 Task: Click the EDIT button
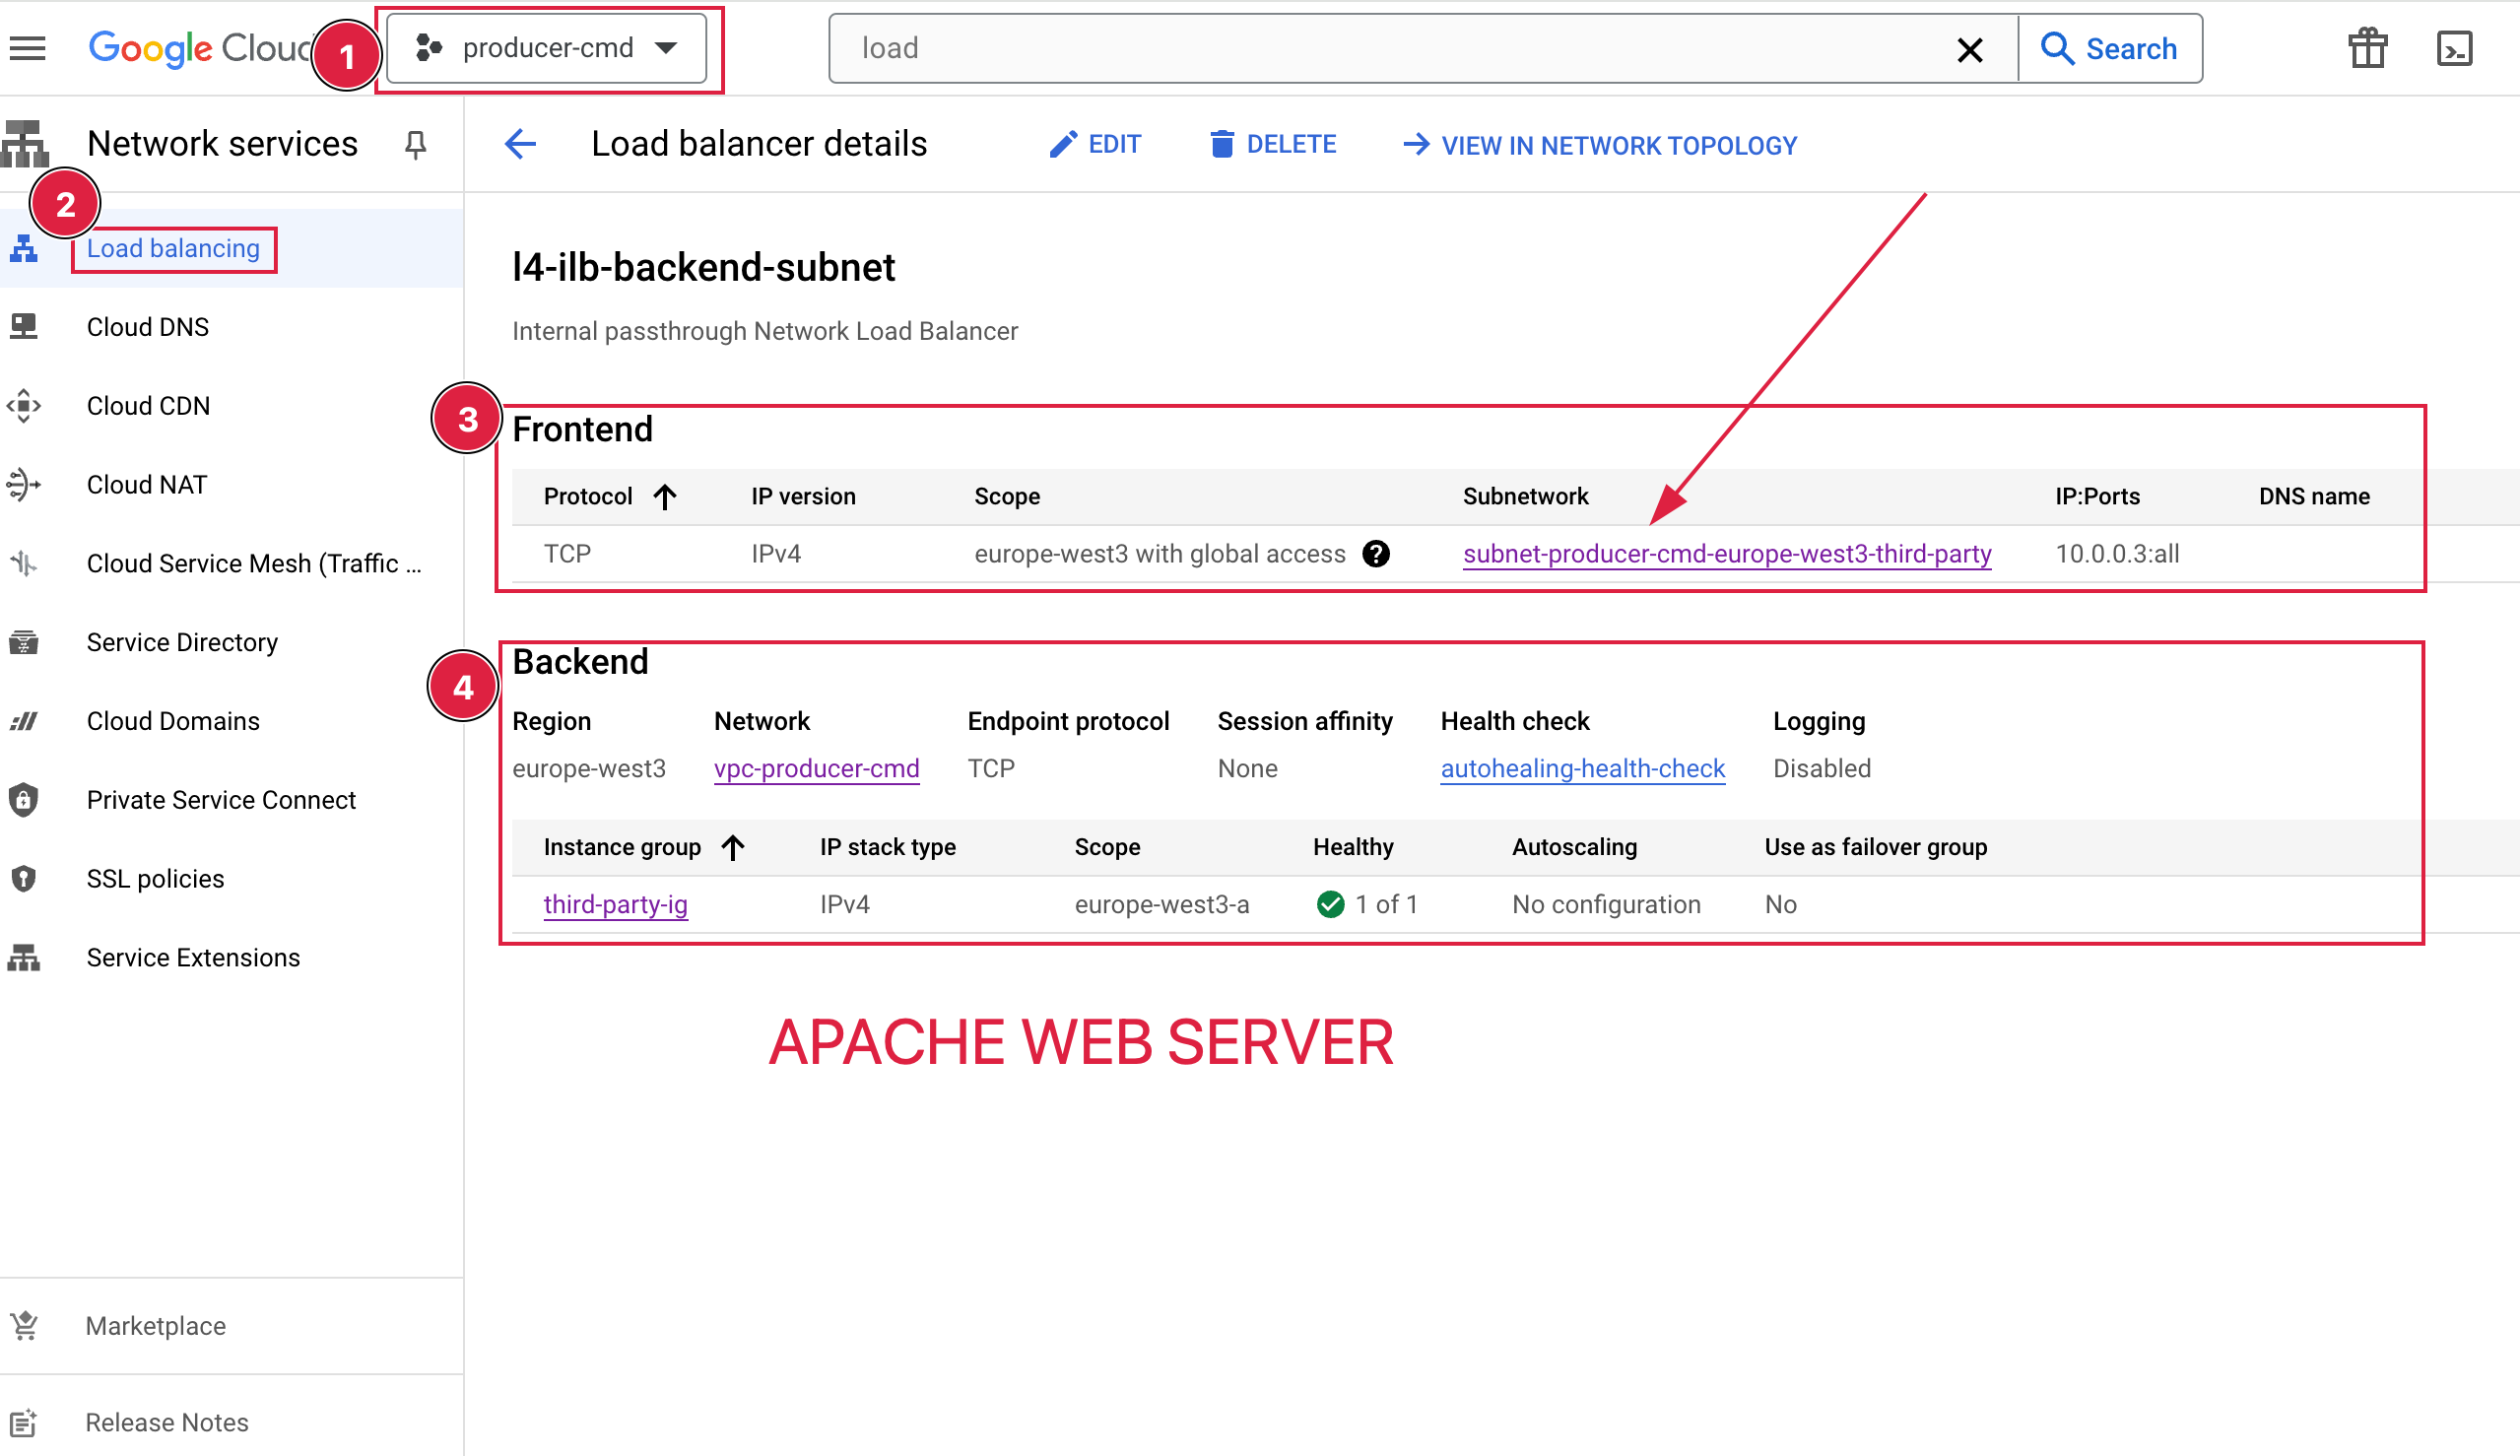pos(1095,145)
